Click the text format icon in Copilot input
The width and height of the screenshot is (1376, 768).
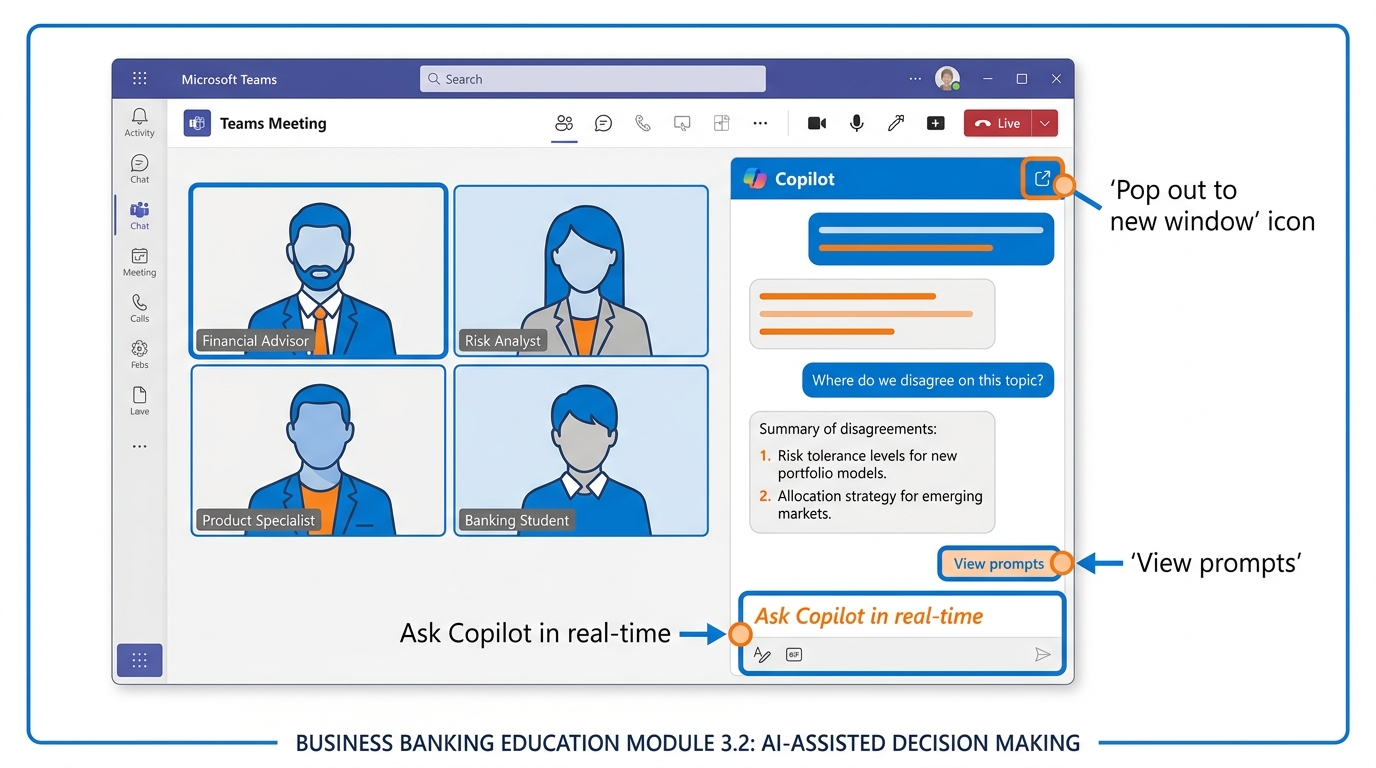[x=762, y=655]
